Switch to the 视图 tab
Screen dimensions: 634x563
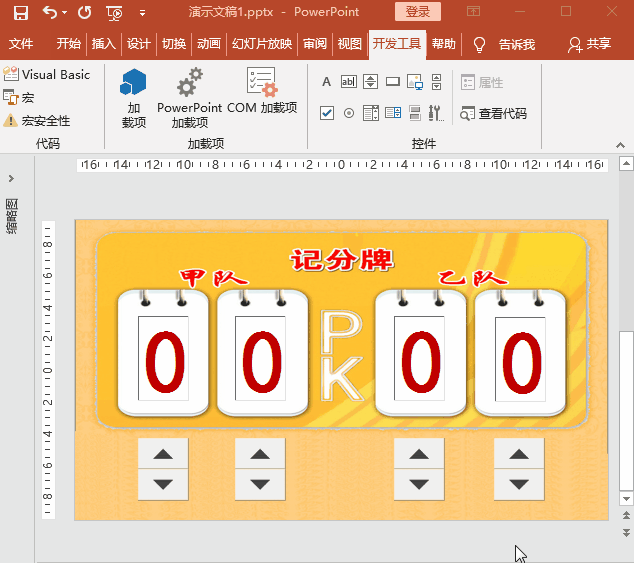click(349, 43)
